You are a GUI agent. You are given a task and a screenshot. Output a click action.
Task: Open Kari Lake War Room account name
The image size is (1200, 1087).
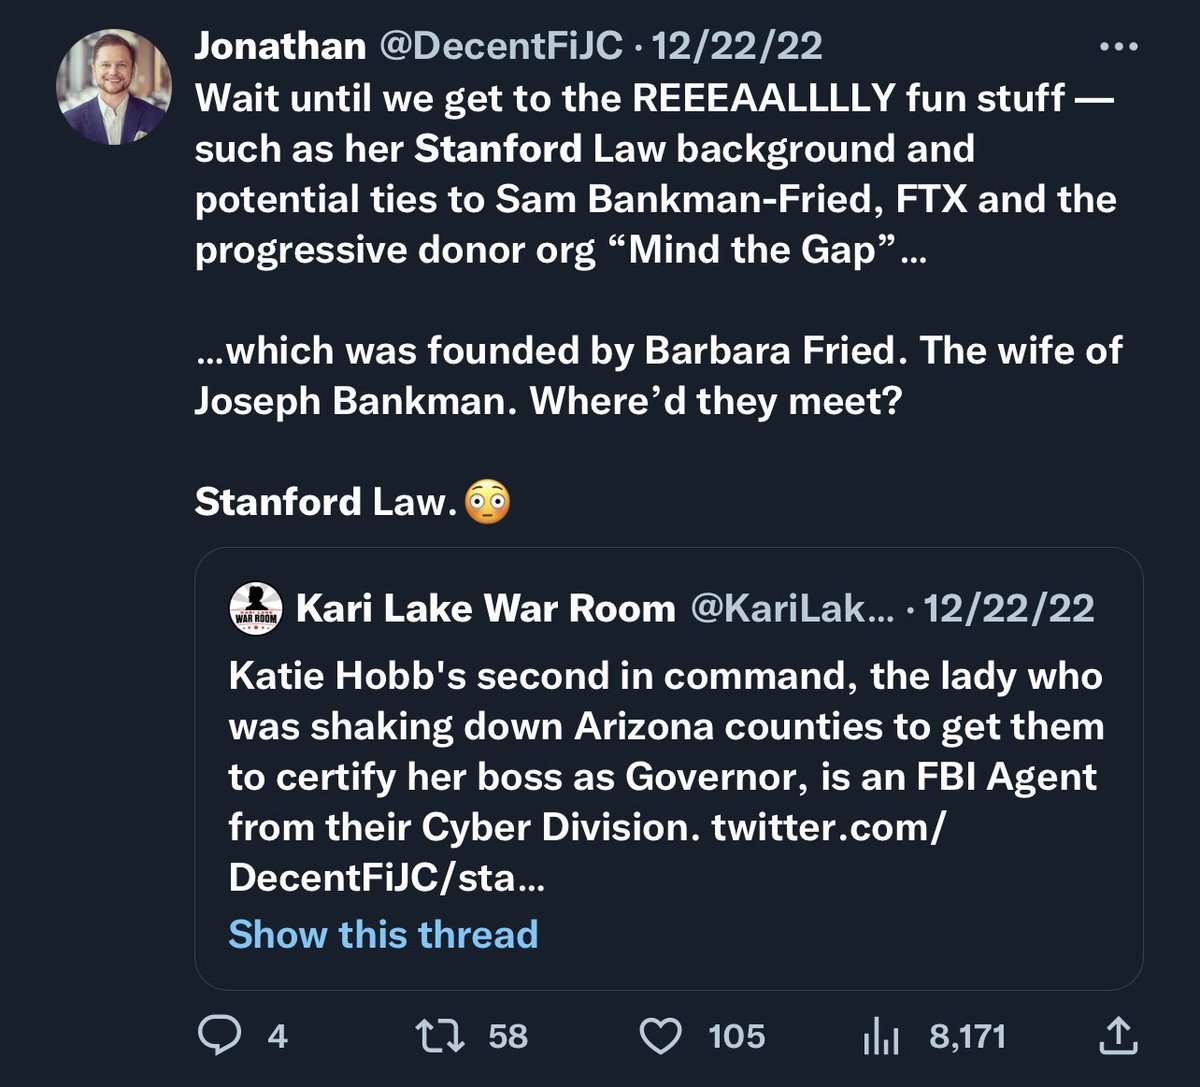(x=485, y=608)
